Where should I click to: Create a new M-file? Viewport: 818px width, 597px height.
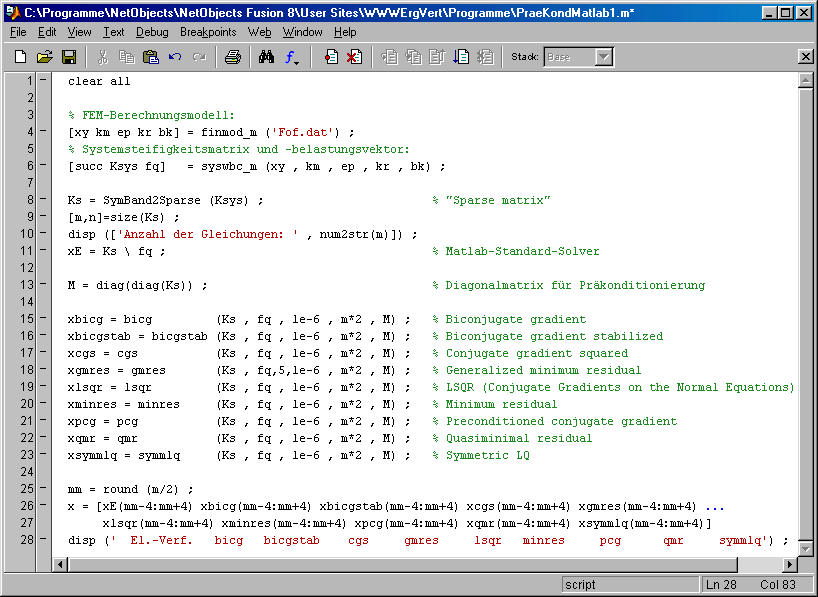point(19,57)
